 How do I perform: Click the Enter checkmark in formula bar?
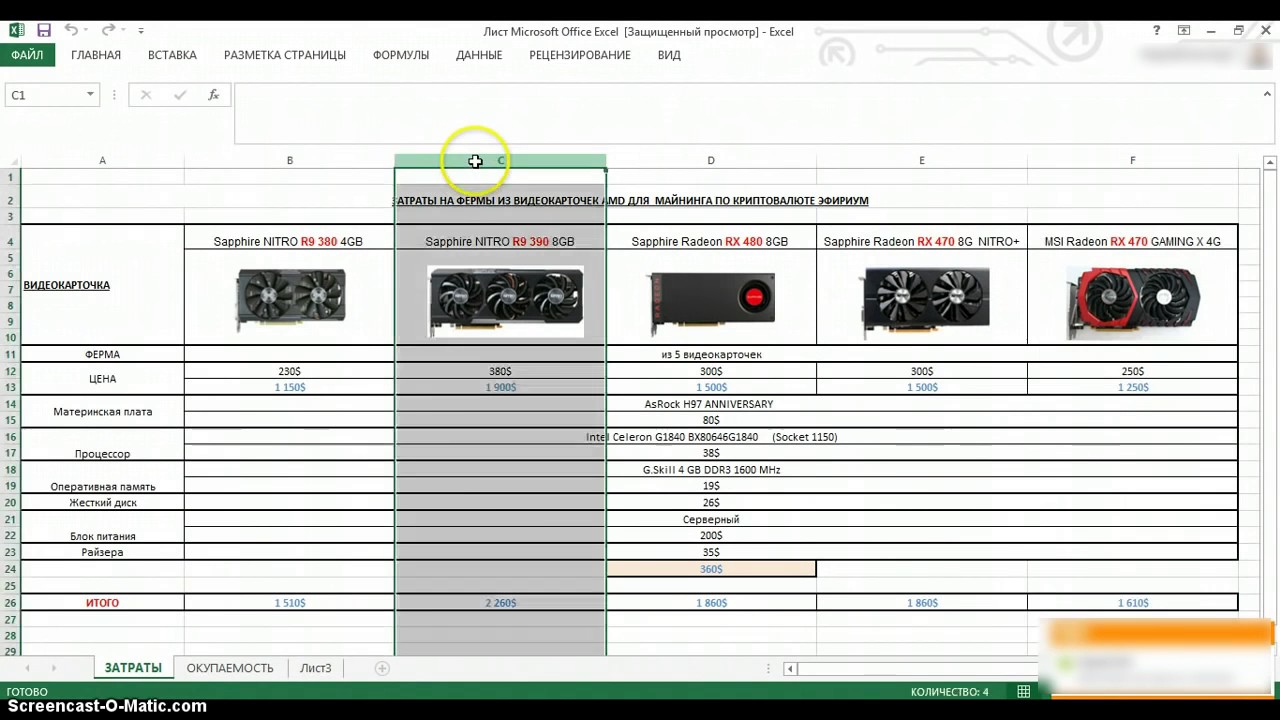180,95
